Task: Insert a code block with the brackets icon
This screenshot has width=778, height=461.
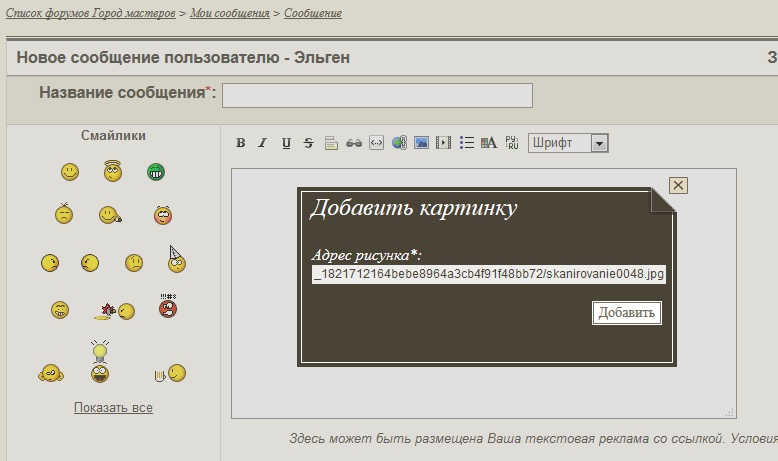Action: (x=377, y=143)
